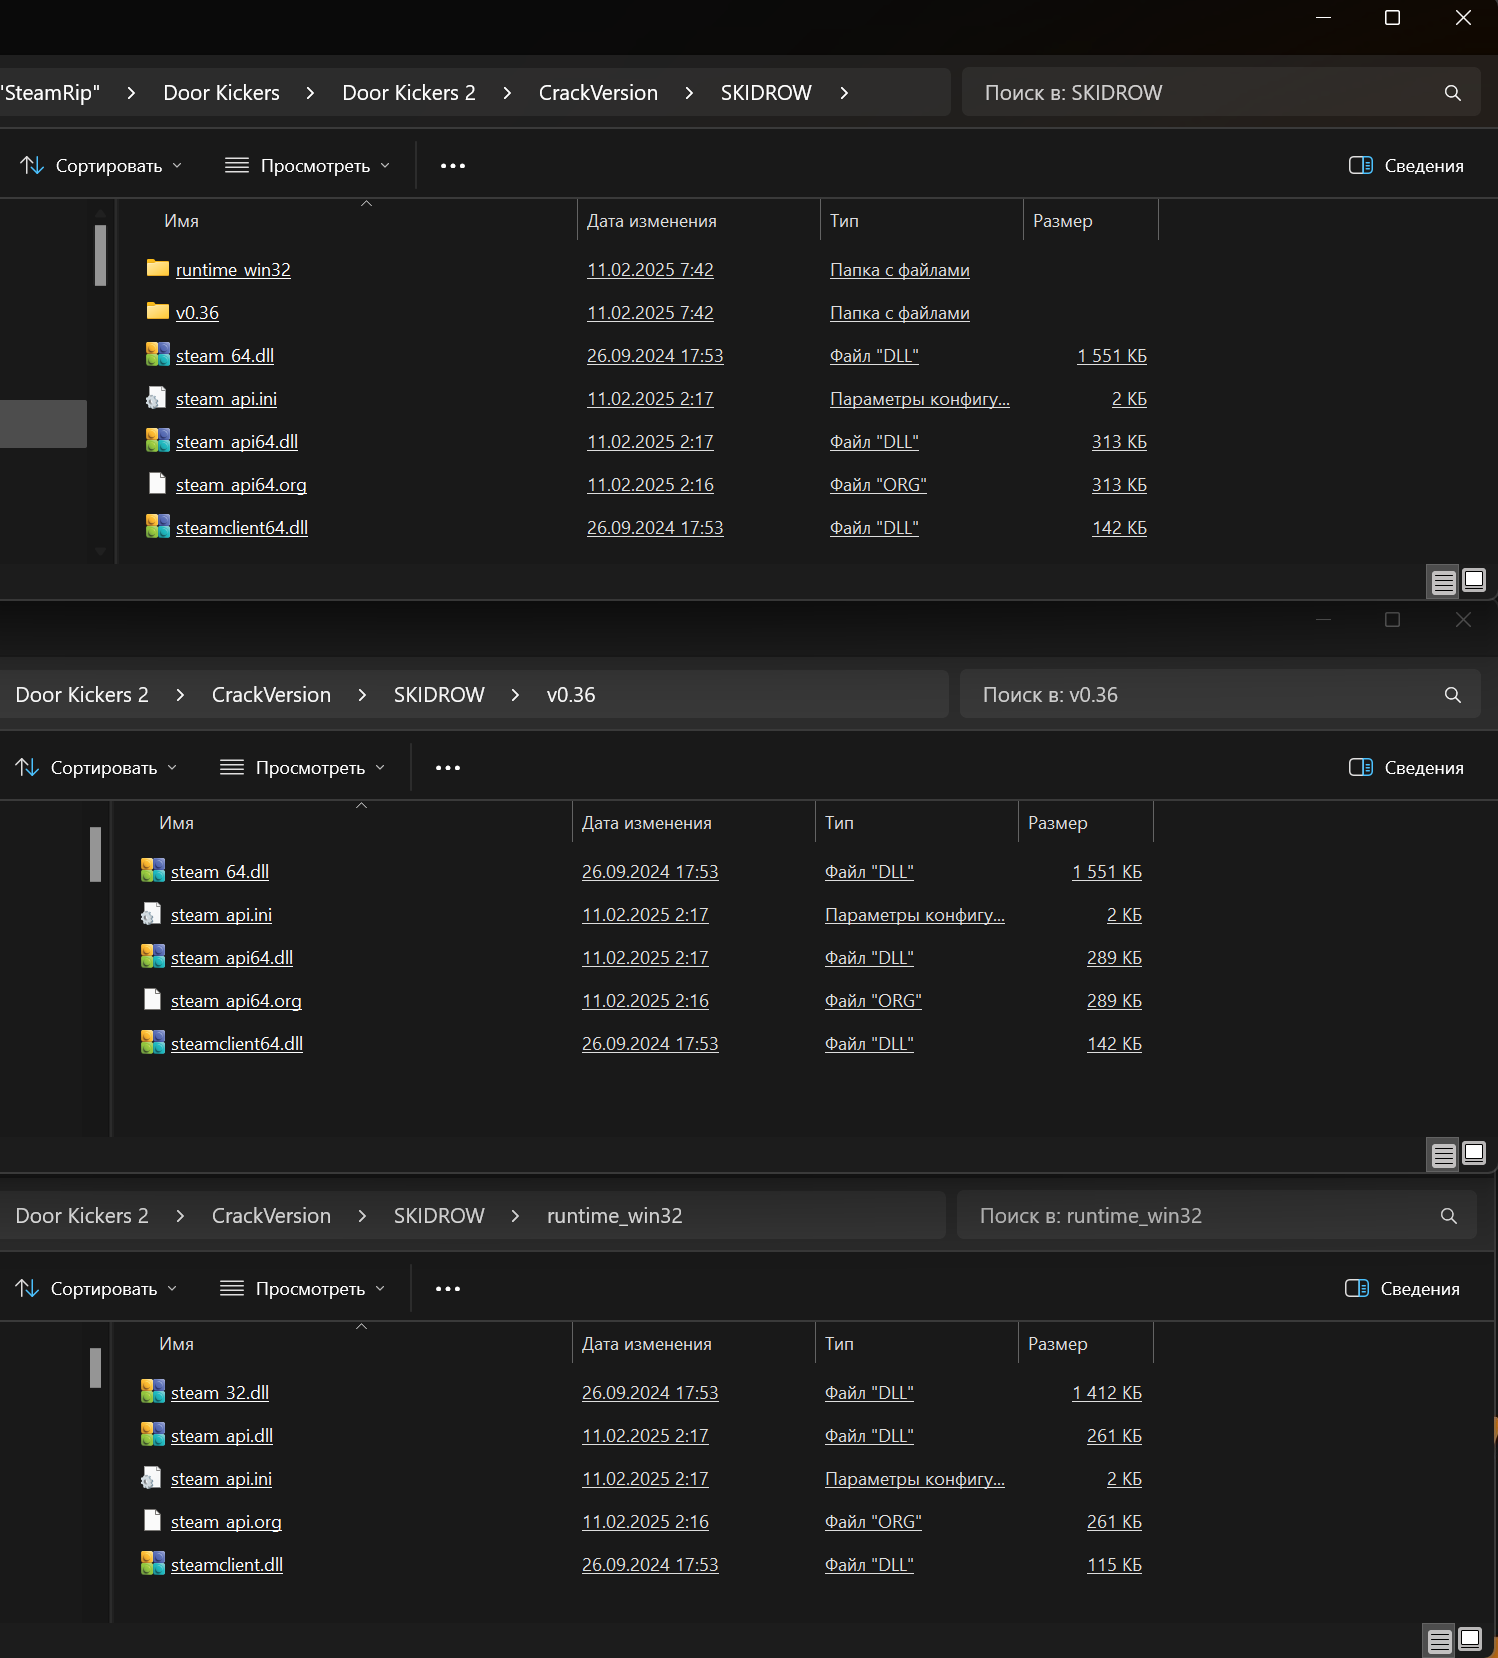This screenshot has width=1498, height=1658.
Task: Open Просмотреть dropdown in SKIDROW window
Action: (307, 166)
